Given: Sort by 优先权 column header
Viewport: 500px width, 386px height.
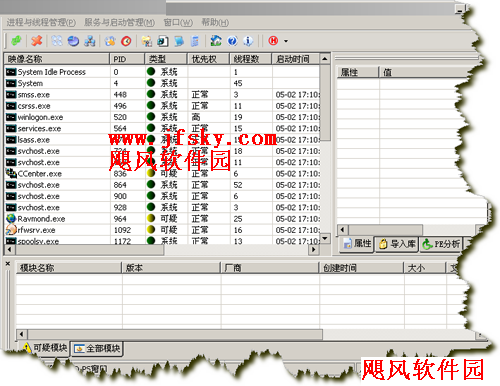Looking at the screenshot, I should (x=208, y=59).
